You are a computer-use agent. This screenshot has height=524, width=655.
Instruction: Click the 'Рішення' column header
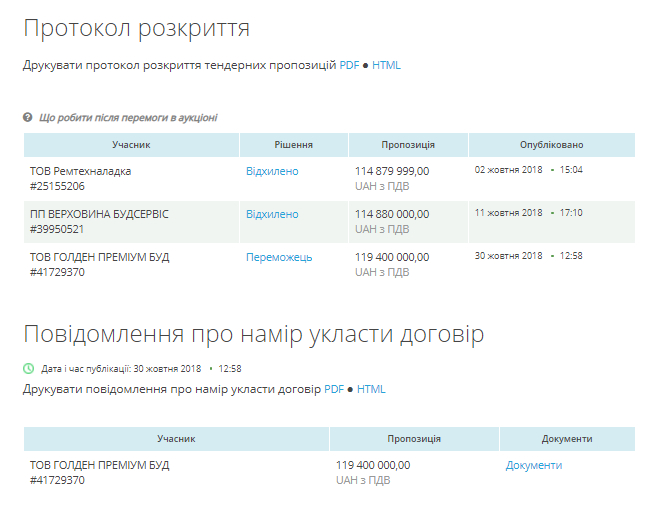[293, 145]
